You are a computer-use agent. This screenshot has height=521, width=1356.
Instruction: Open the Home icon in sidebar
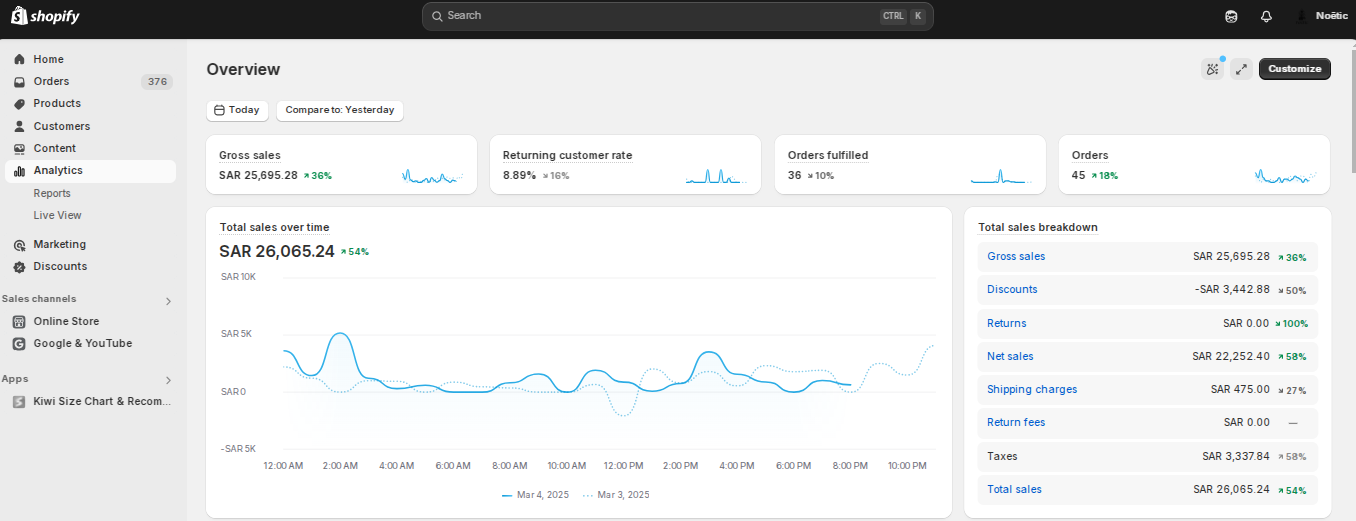coord(19,59)
